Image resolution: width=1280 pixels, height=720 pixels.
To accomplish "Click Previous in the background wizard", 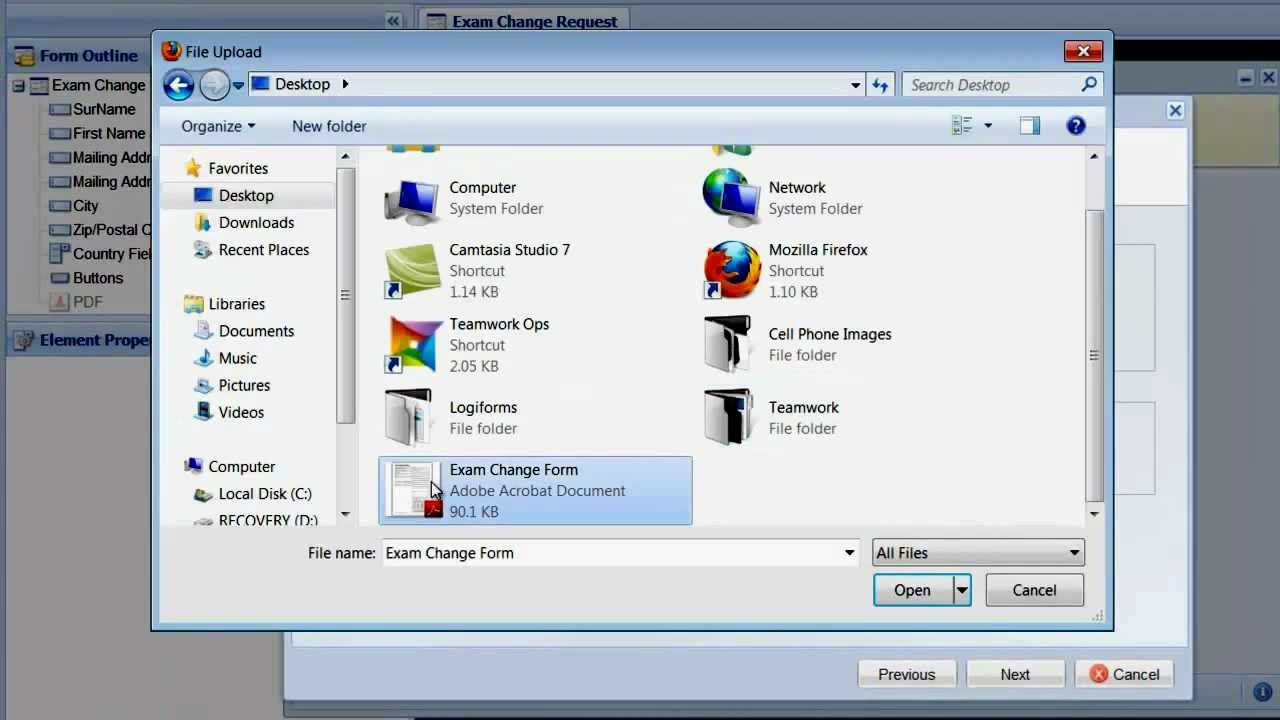I will pos(907,674).
